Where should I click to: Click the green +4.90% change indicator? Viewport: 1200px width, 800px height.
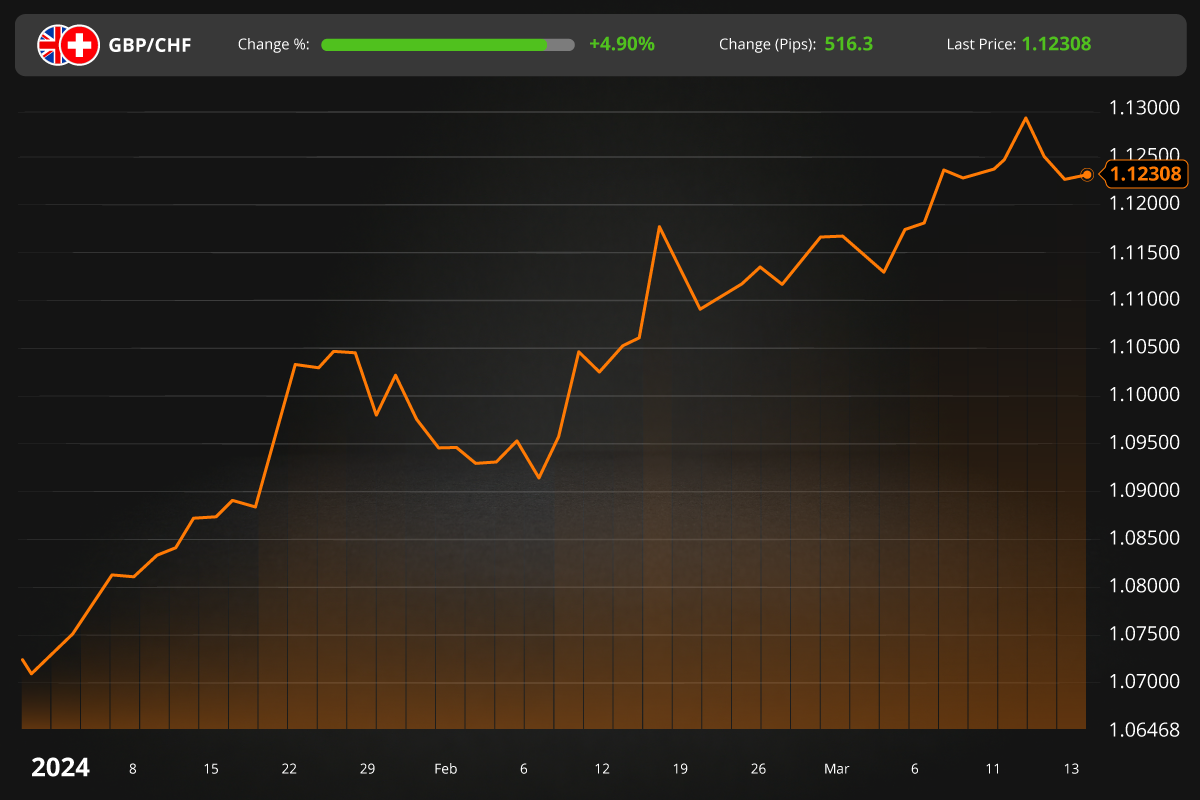[621, 44]
